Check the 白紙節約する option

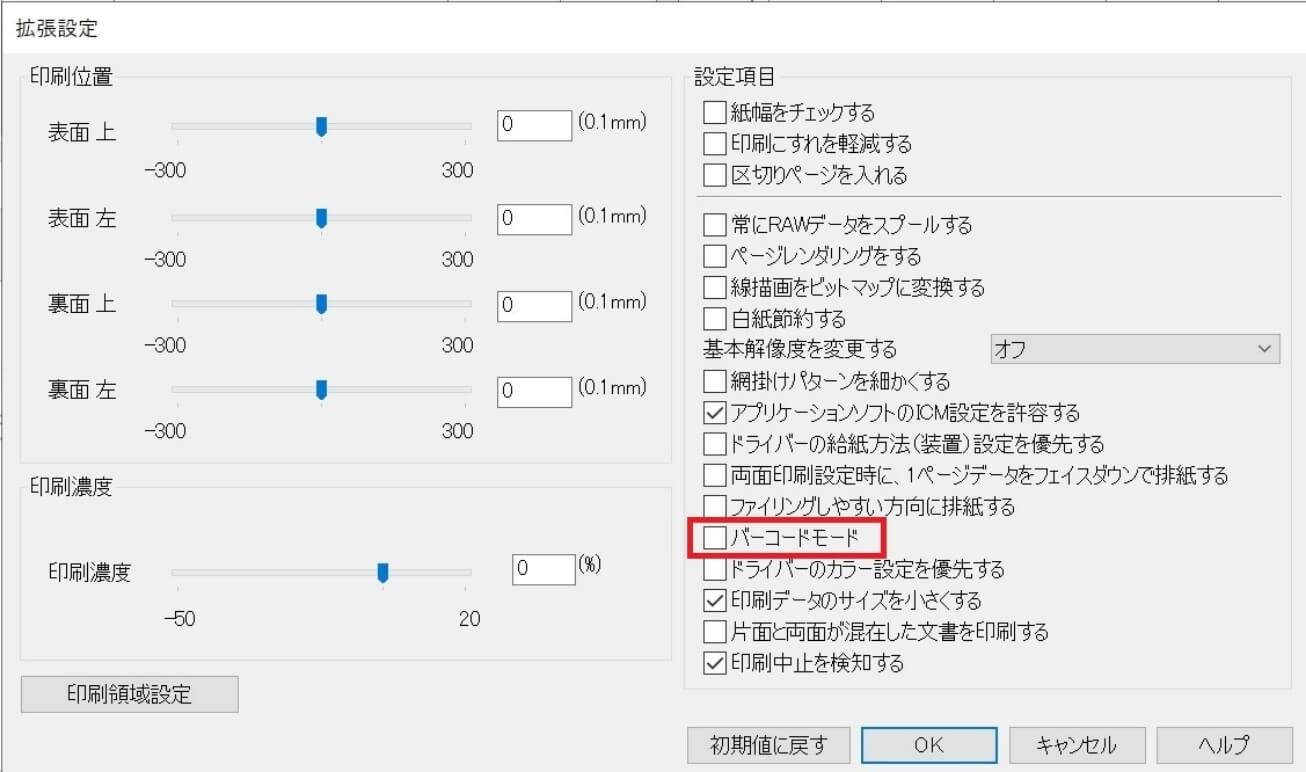click(714, 319)
